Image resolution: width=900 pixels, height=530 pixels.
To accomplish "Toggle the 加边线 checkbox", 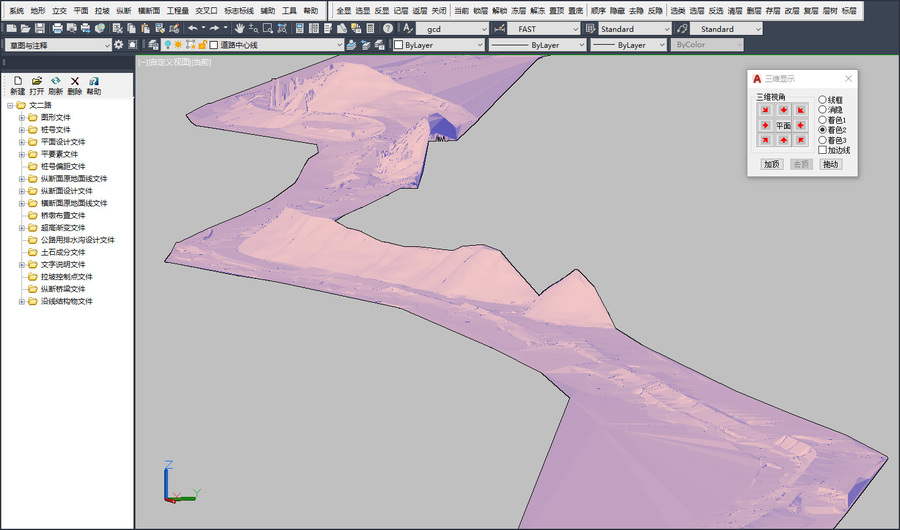I will click(823, 150).
